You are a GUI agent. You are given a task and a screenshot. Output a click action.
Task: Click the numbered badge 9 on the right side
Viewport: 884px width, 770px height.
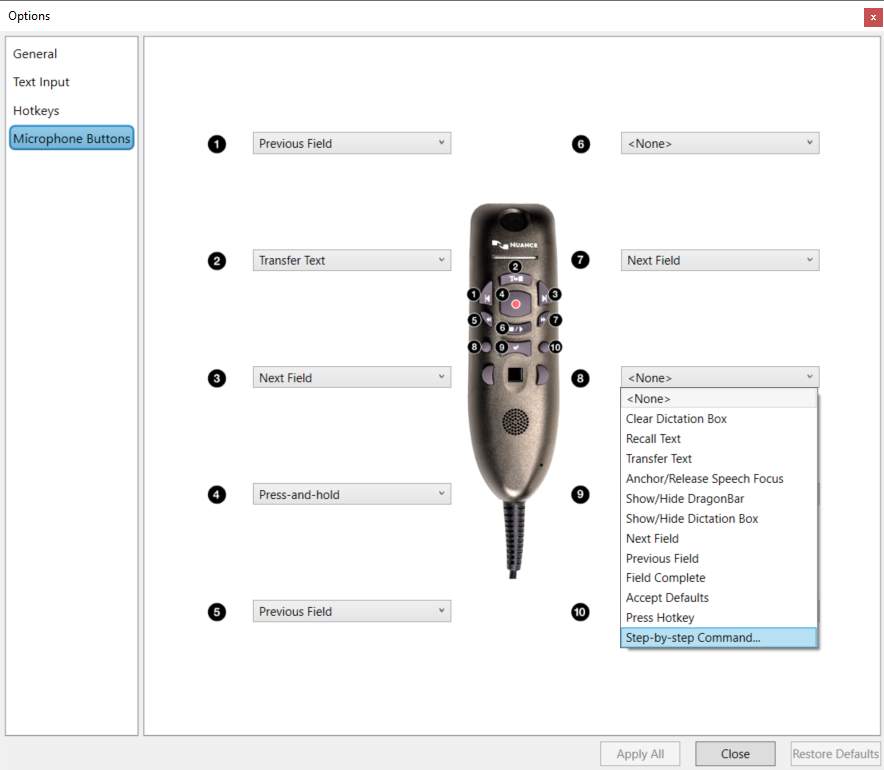tap(580, 494)
